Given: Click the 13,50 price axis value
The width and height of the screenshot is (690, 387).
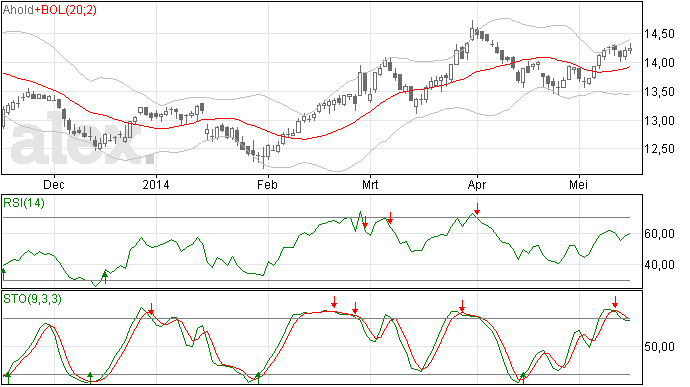Looking at the screenshot, I should (659, 92).
